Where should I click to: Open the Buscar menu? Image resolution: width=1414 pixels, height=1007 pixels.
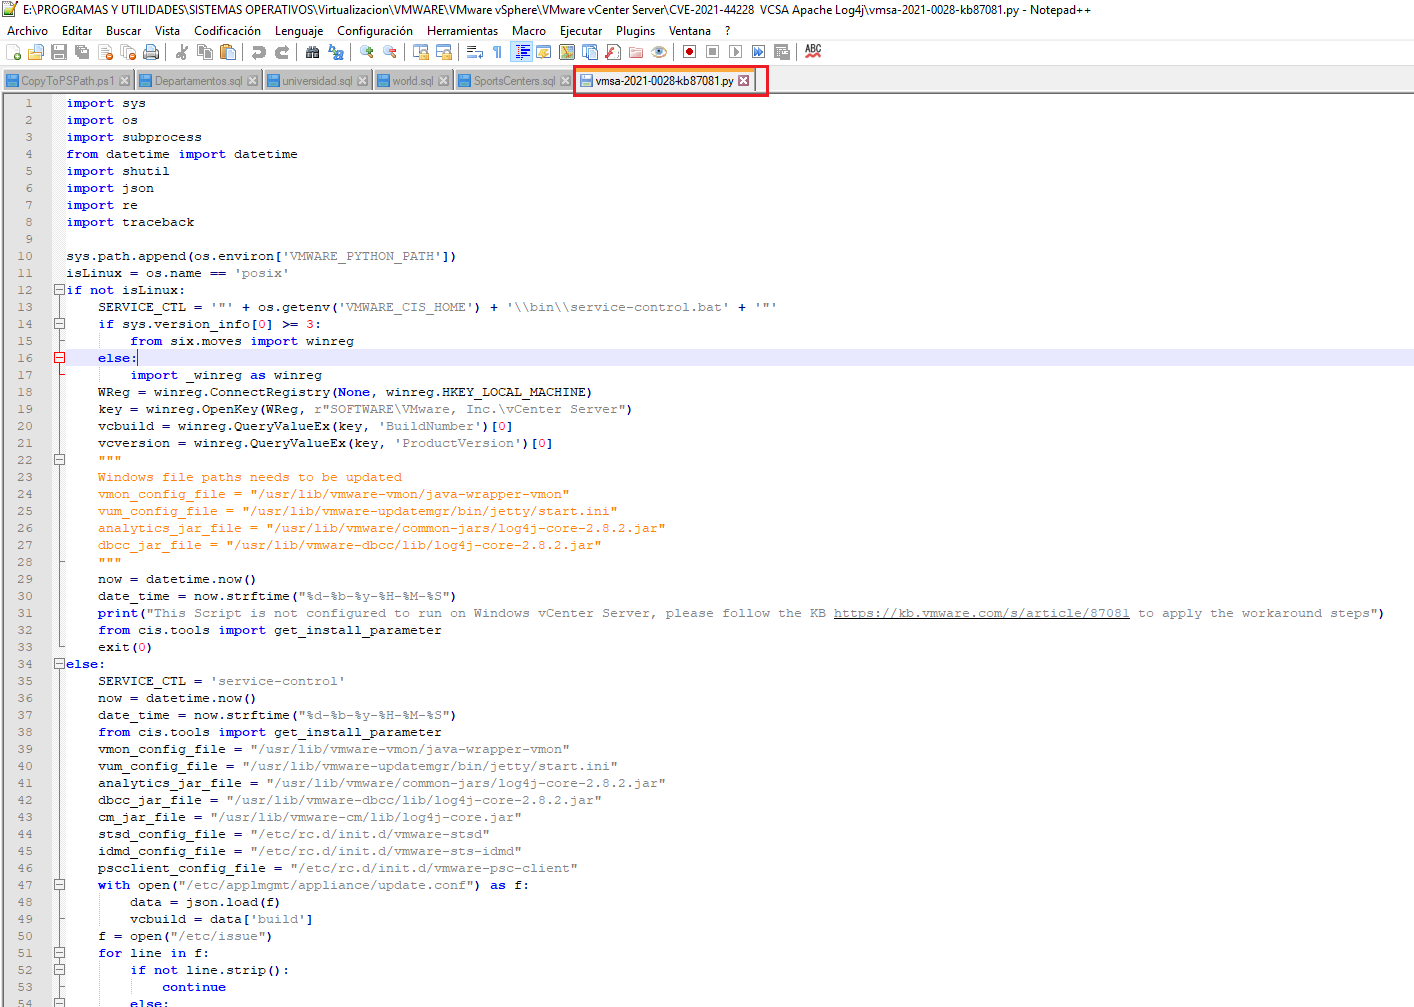(123, 30)
